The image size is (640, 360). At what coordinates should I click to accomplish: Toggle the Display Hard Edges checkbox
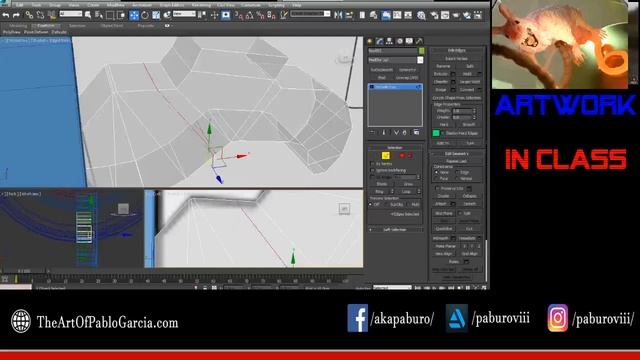click(443, 133)
